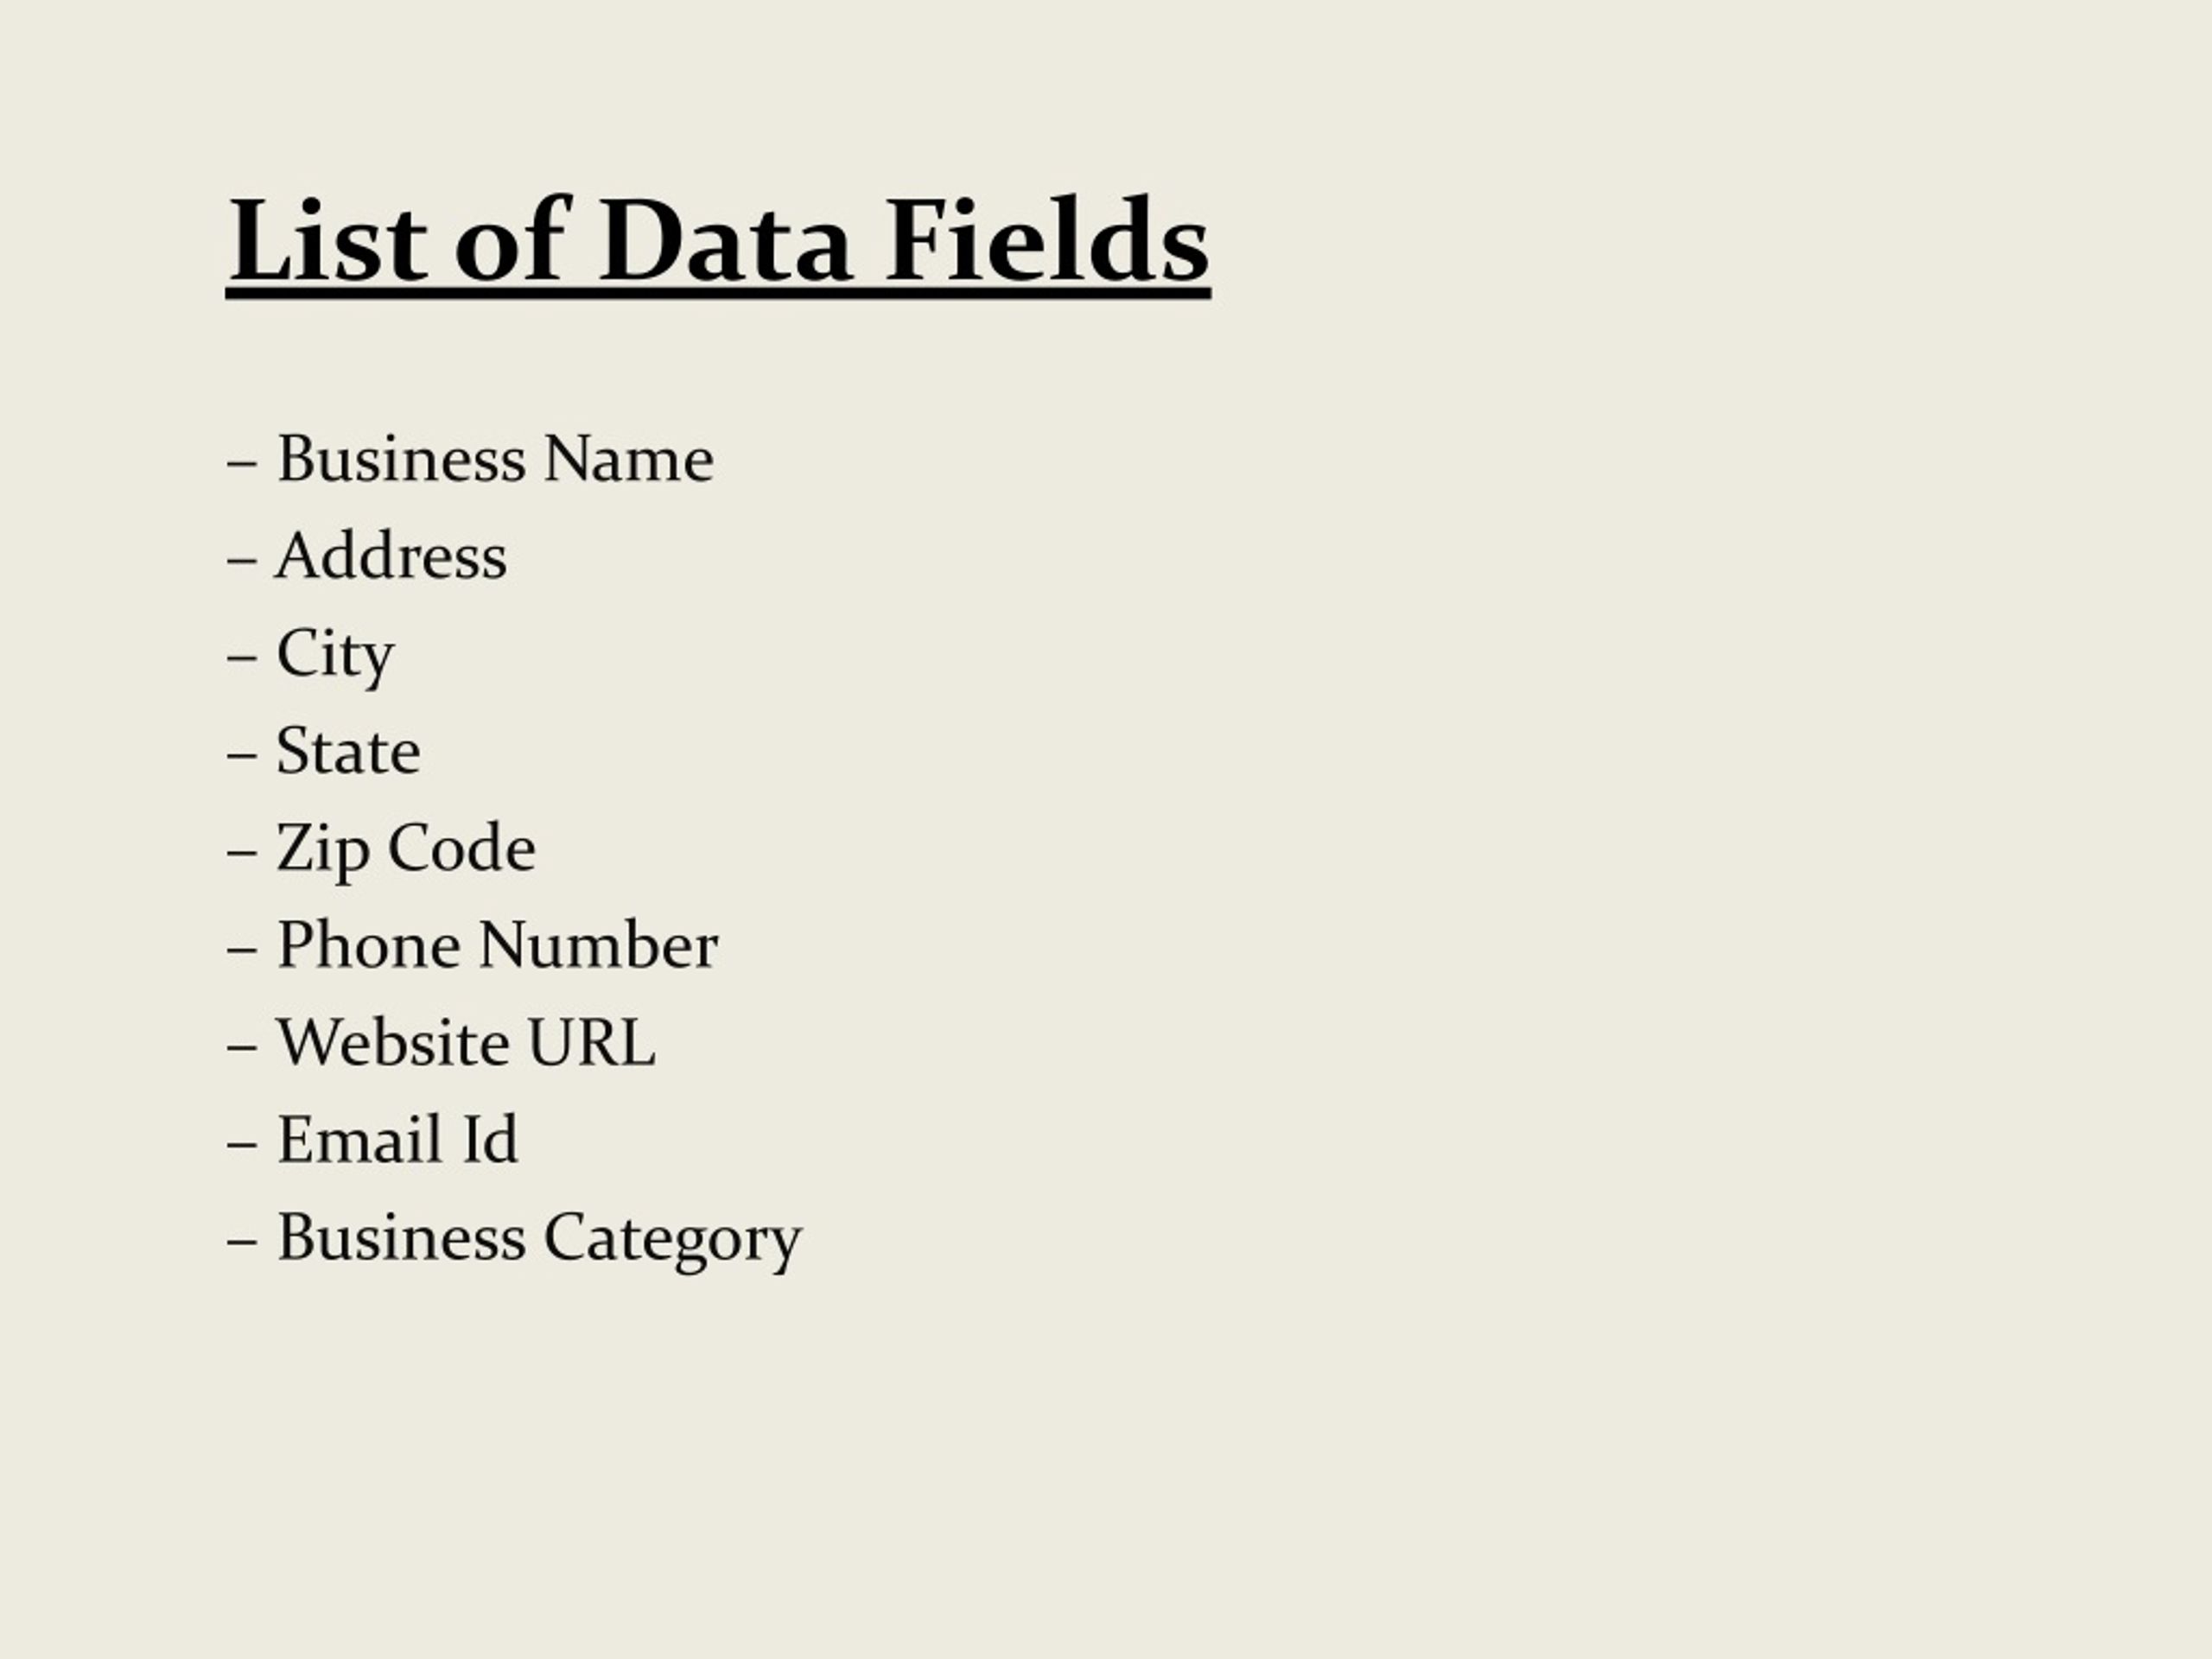
Task: Click the dash bullet before "State"
Action: coord(242,754)
